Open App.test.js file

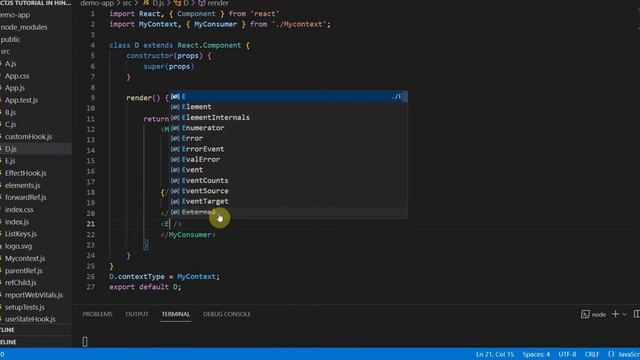click(x=21, y=100)
